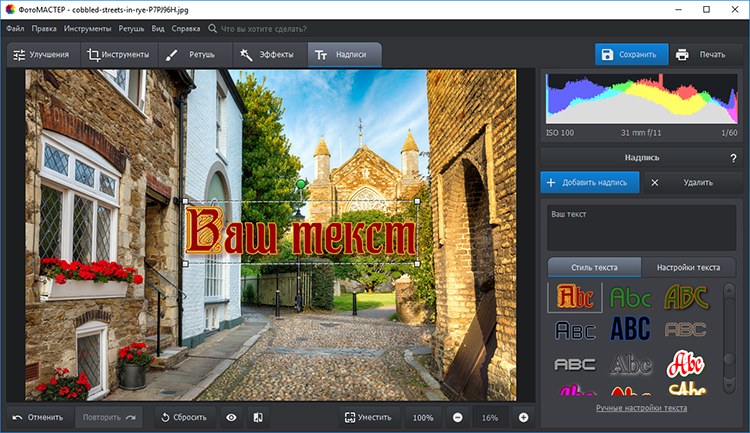Select the gray embossed Abc text style

point(630,365)
